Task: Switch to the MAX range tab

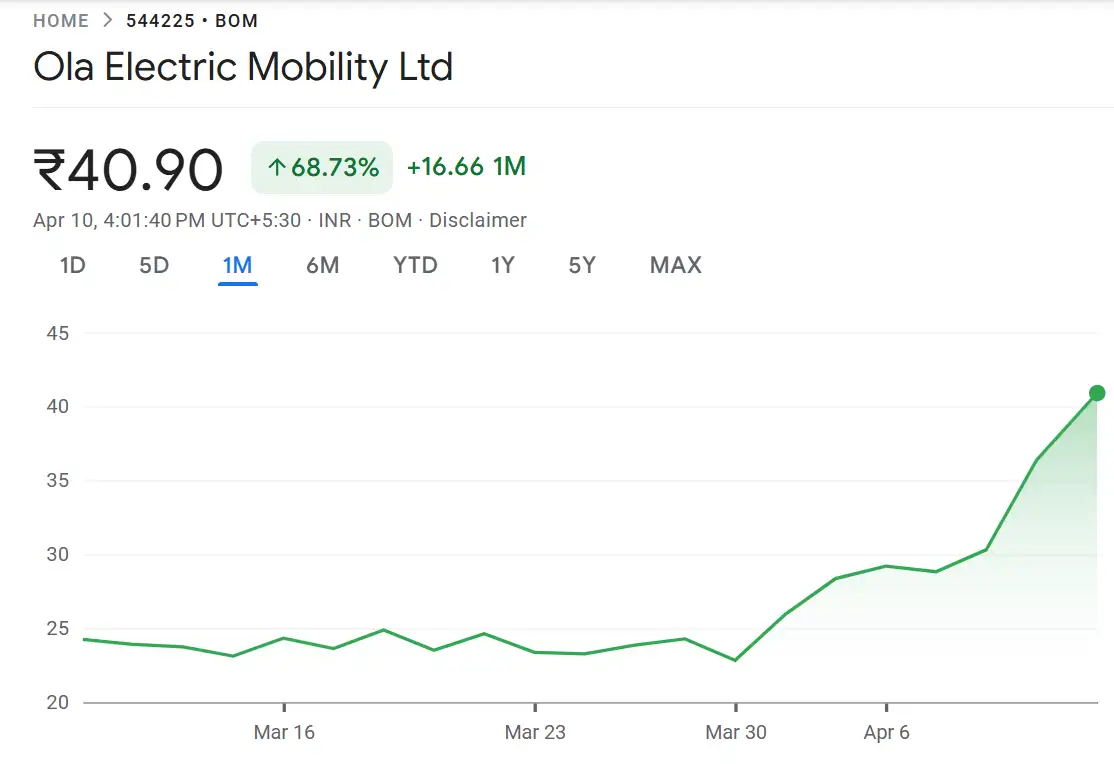Action: (676, 265)
